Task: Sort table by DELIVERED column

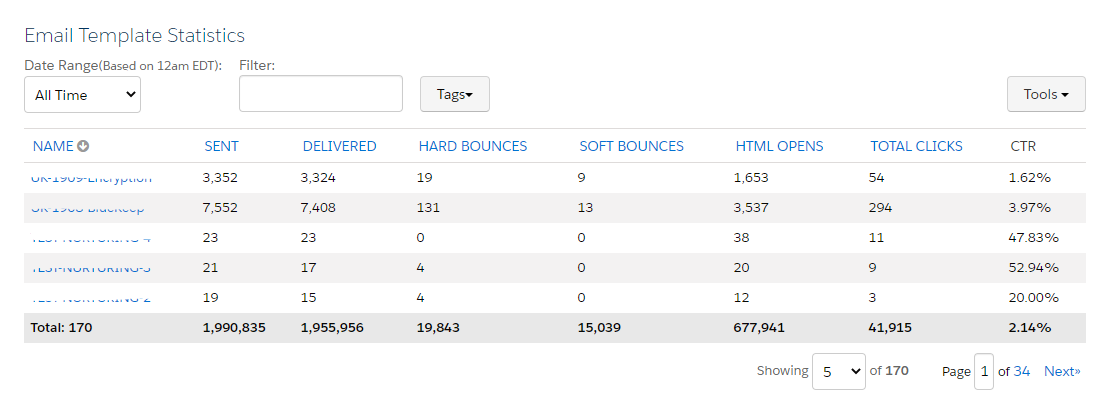Action: tap(339, 147)
